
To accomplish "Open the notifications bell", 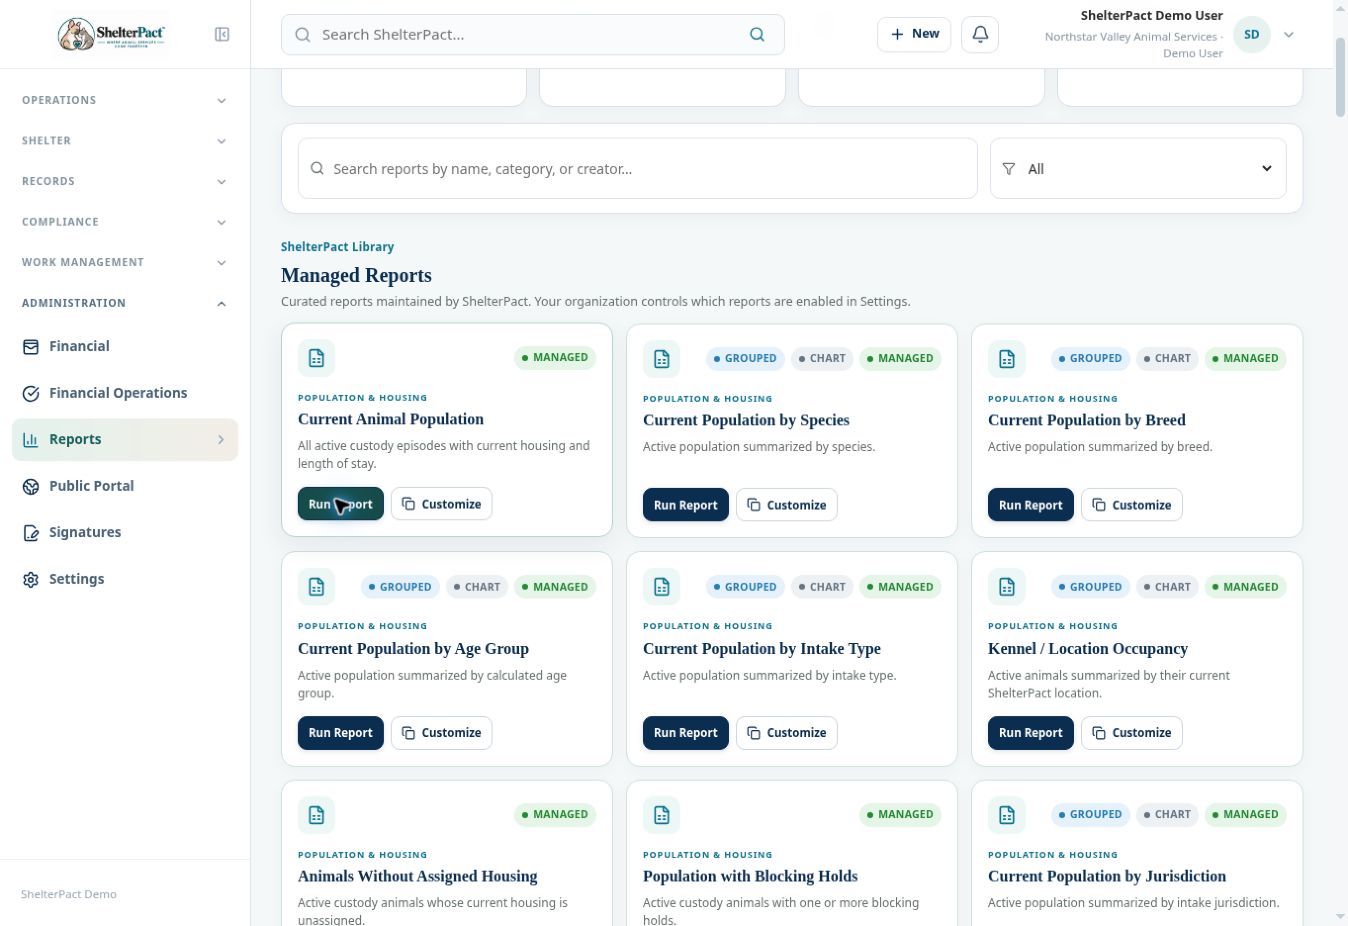I will (x=980, y=35).
